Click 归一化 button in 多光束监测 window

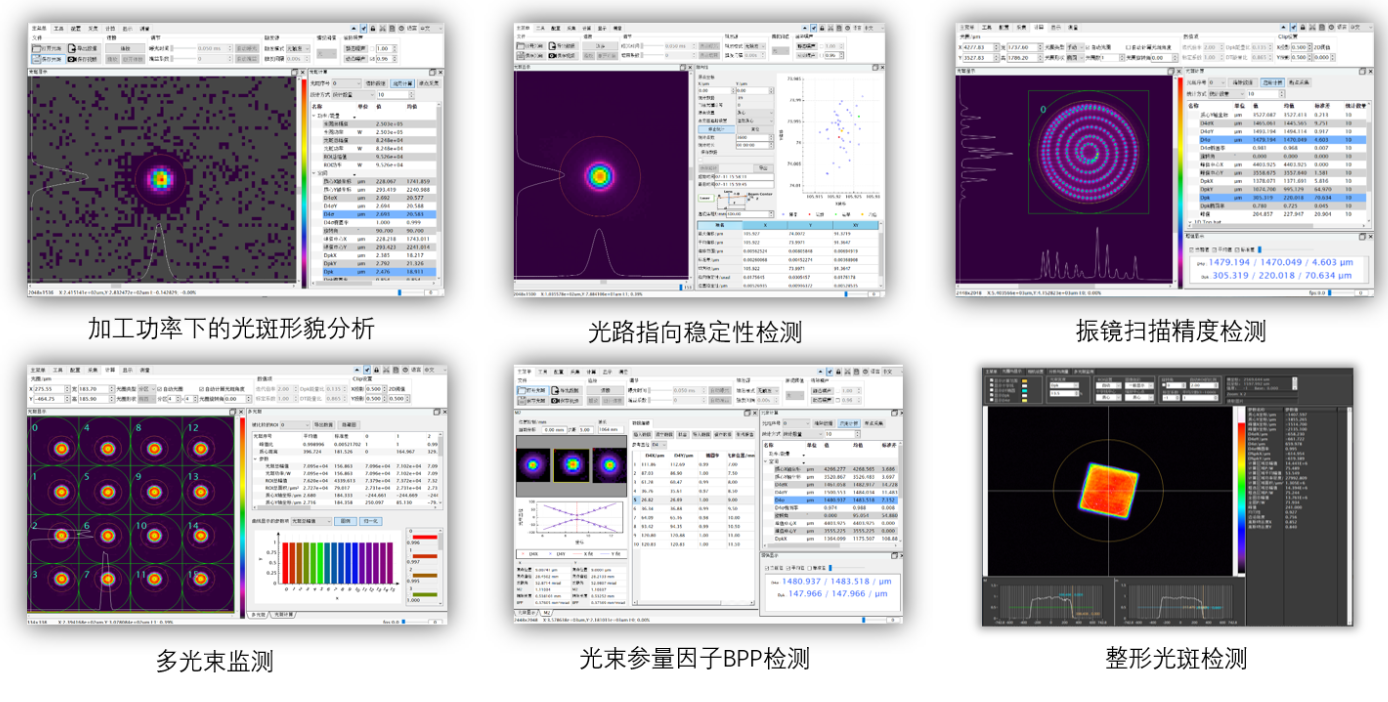pyautogui.click(x=371, y=521)
